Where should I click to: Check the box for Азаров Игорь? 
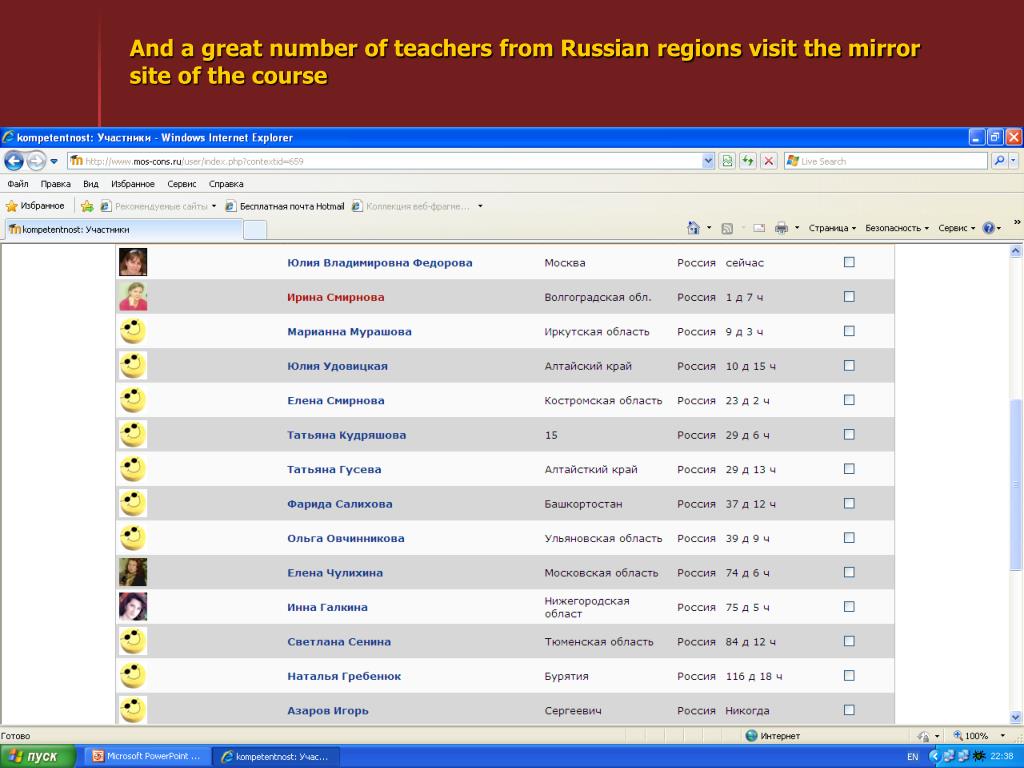coord(849,710)
